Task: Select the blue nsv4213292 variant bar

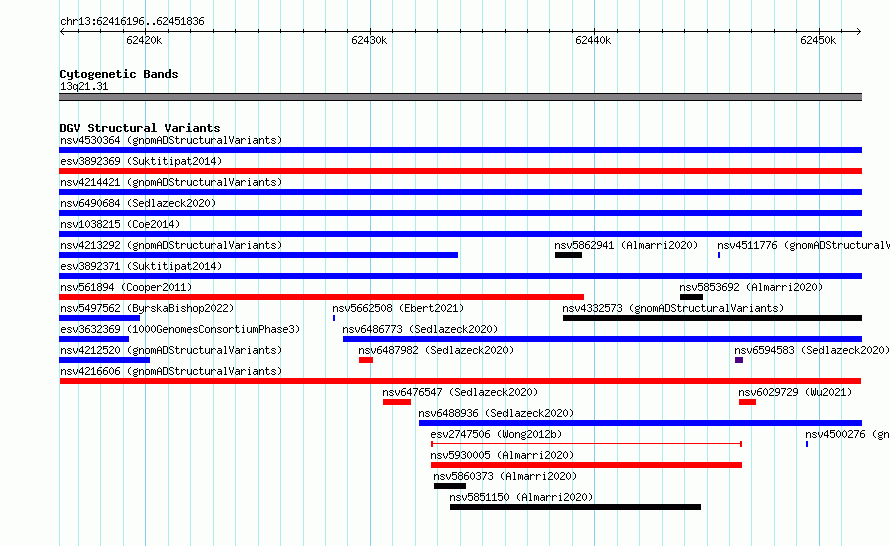Action: click(258, 255)
